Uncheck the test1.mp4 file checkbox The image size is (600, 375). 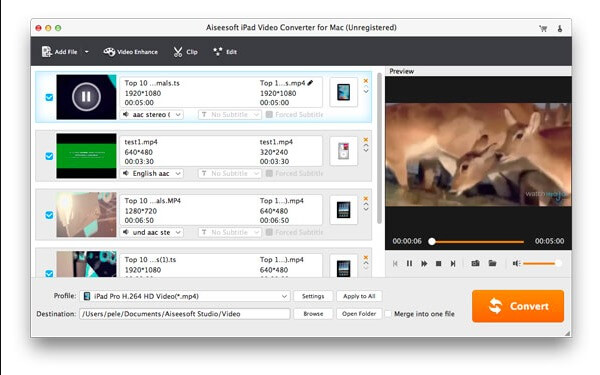click(x=49, y=156)
